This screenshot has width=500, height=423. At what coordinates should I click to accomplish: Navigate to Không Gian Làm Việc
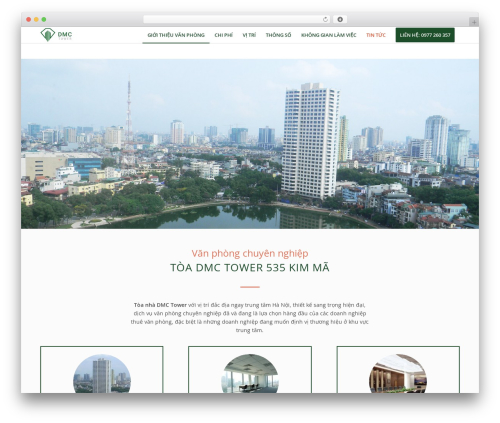coord(329,35)
